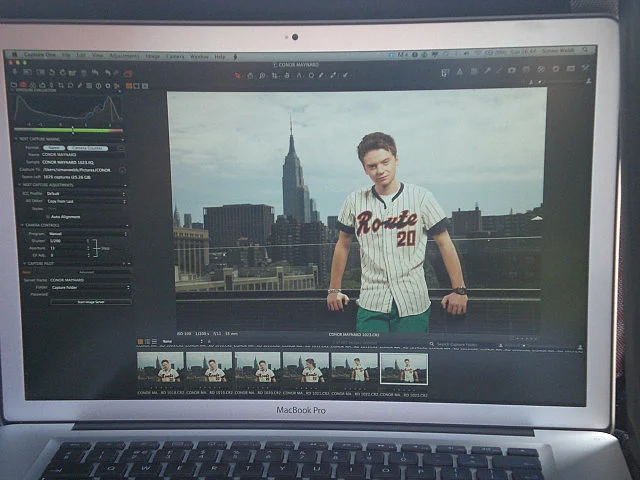Open the Help menu
This screenshot has height=480, width=640.
tap(220, 57)
